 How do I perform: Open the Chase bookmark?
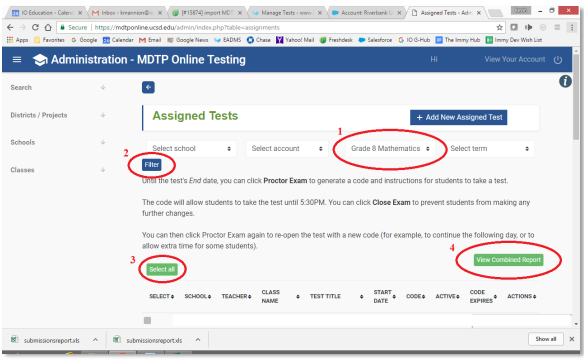point(259,40)
